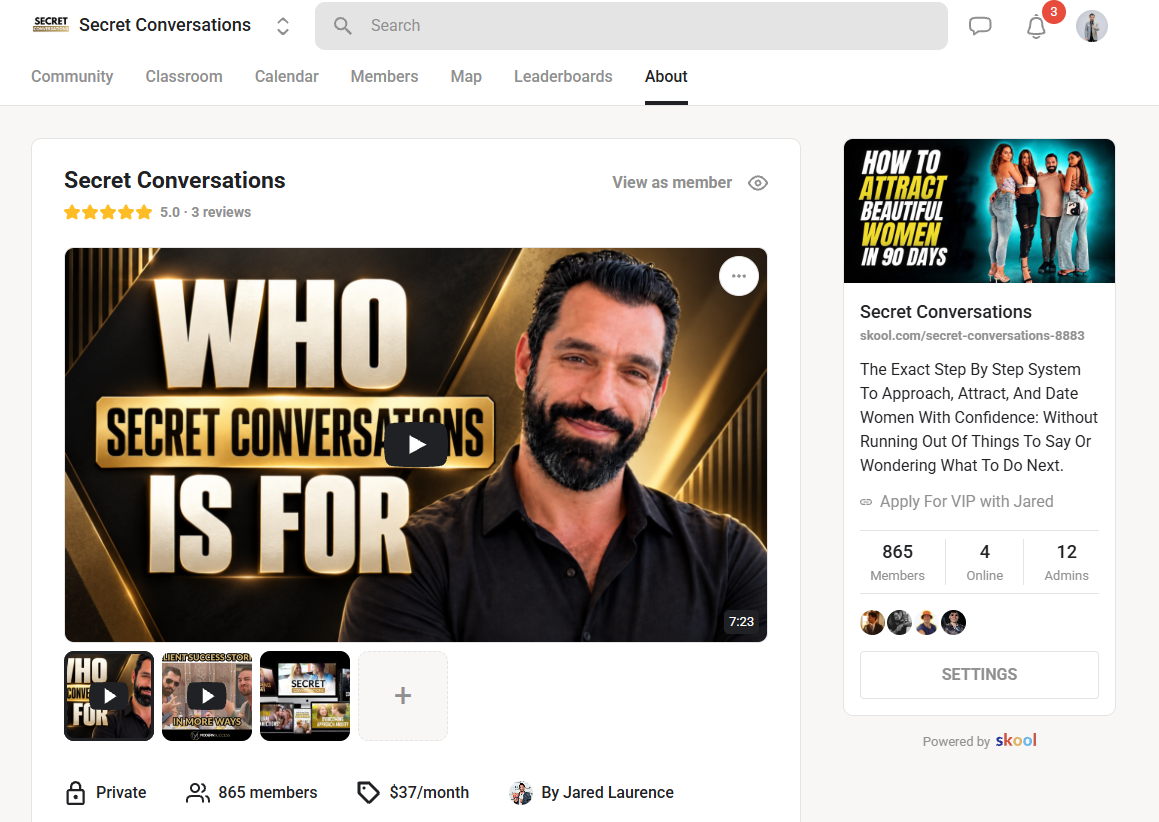Viewport: 1159px width, 822px height.
Task: Click the 865 members people icon
Action: point(197,792)
